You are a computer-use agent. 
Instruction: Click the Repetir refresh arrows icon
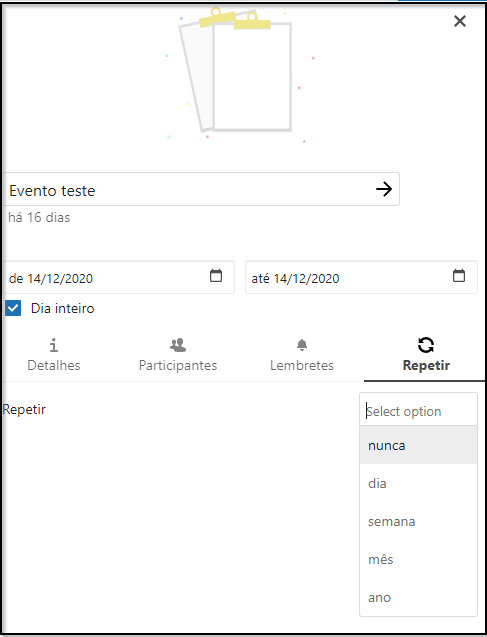coord(426,345)
